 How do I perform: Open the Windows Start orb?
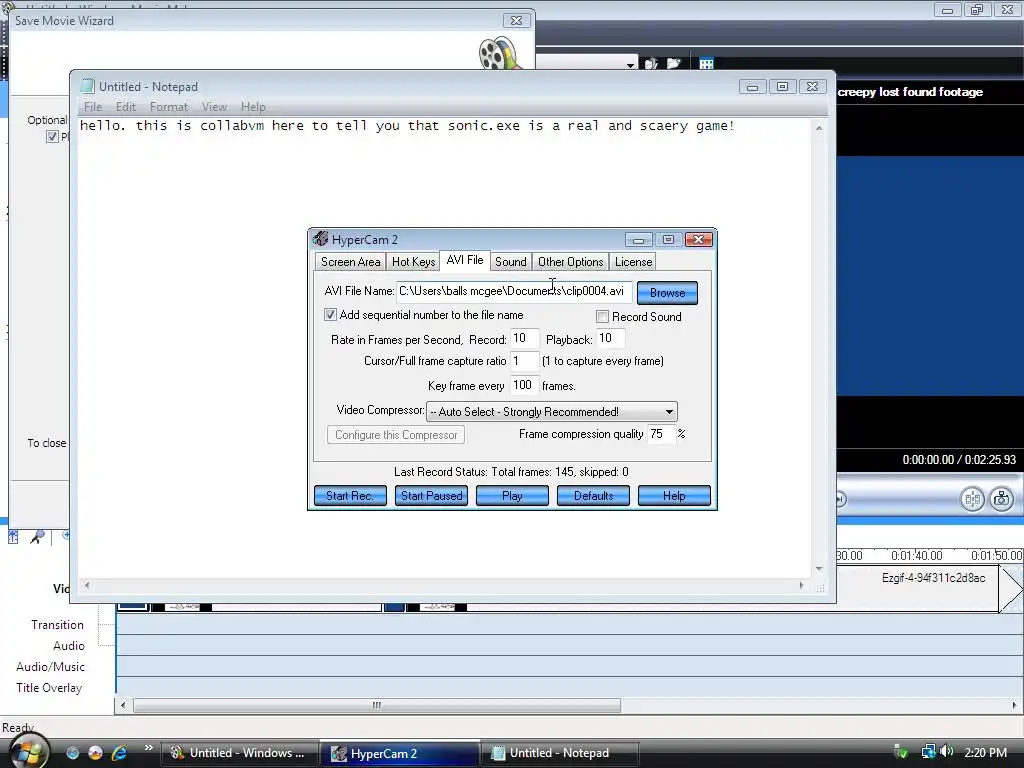click(27, 751)
